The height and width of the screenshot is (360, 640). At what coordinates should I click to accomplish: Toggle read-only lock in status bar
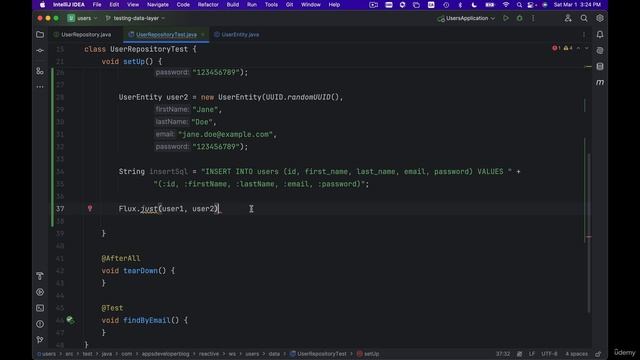(598, 354)
